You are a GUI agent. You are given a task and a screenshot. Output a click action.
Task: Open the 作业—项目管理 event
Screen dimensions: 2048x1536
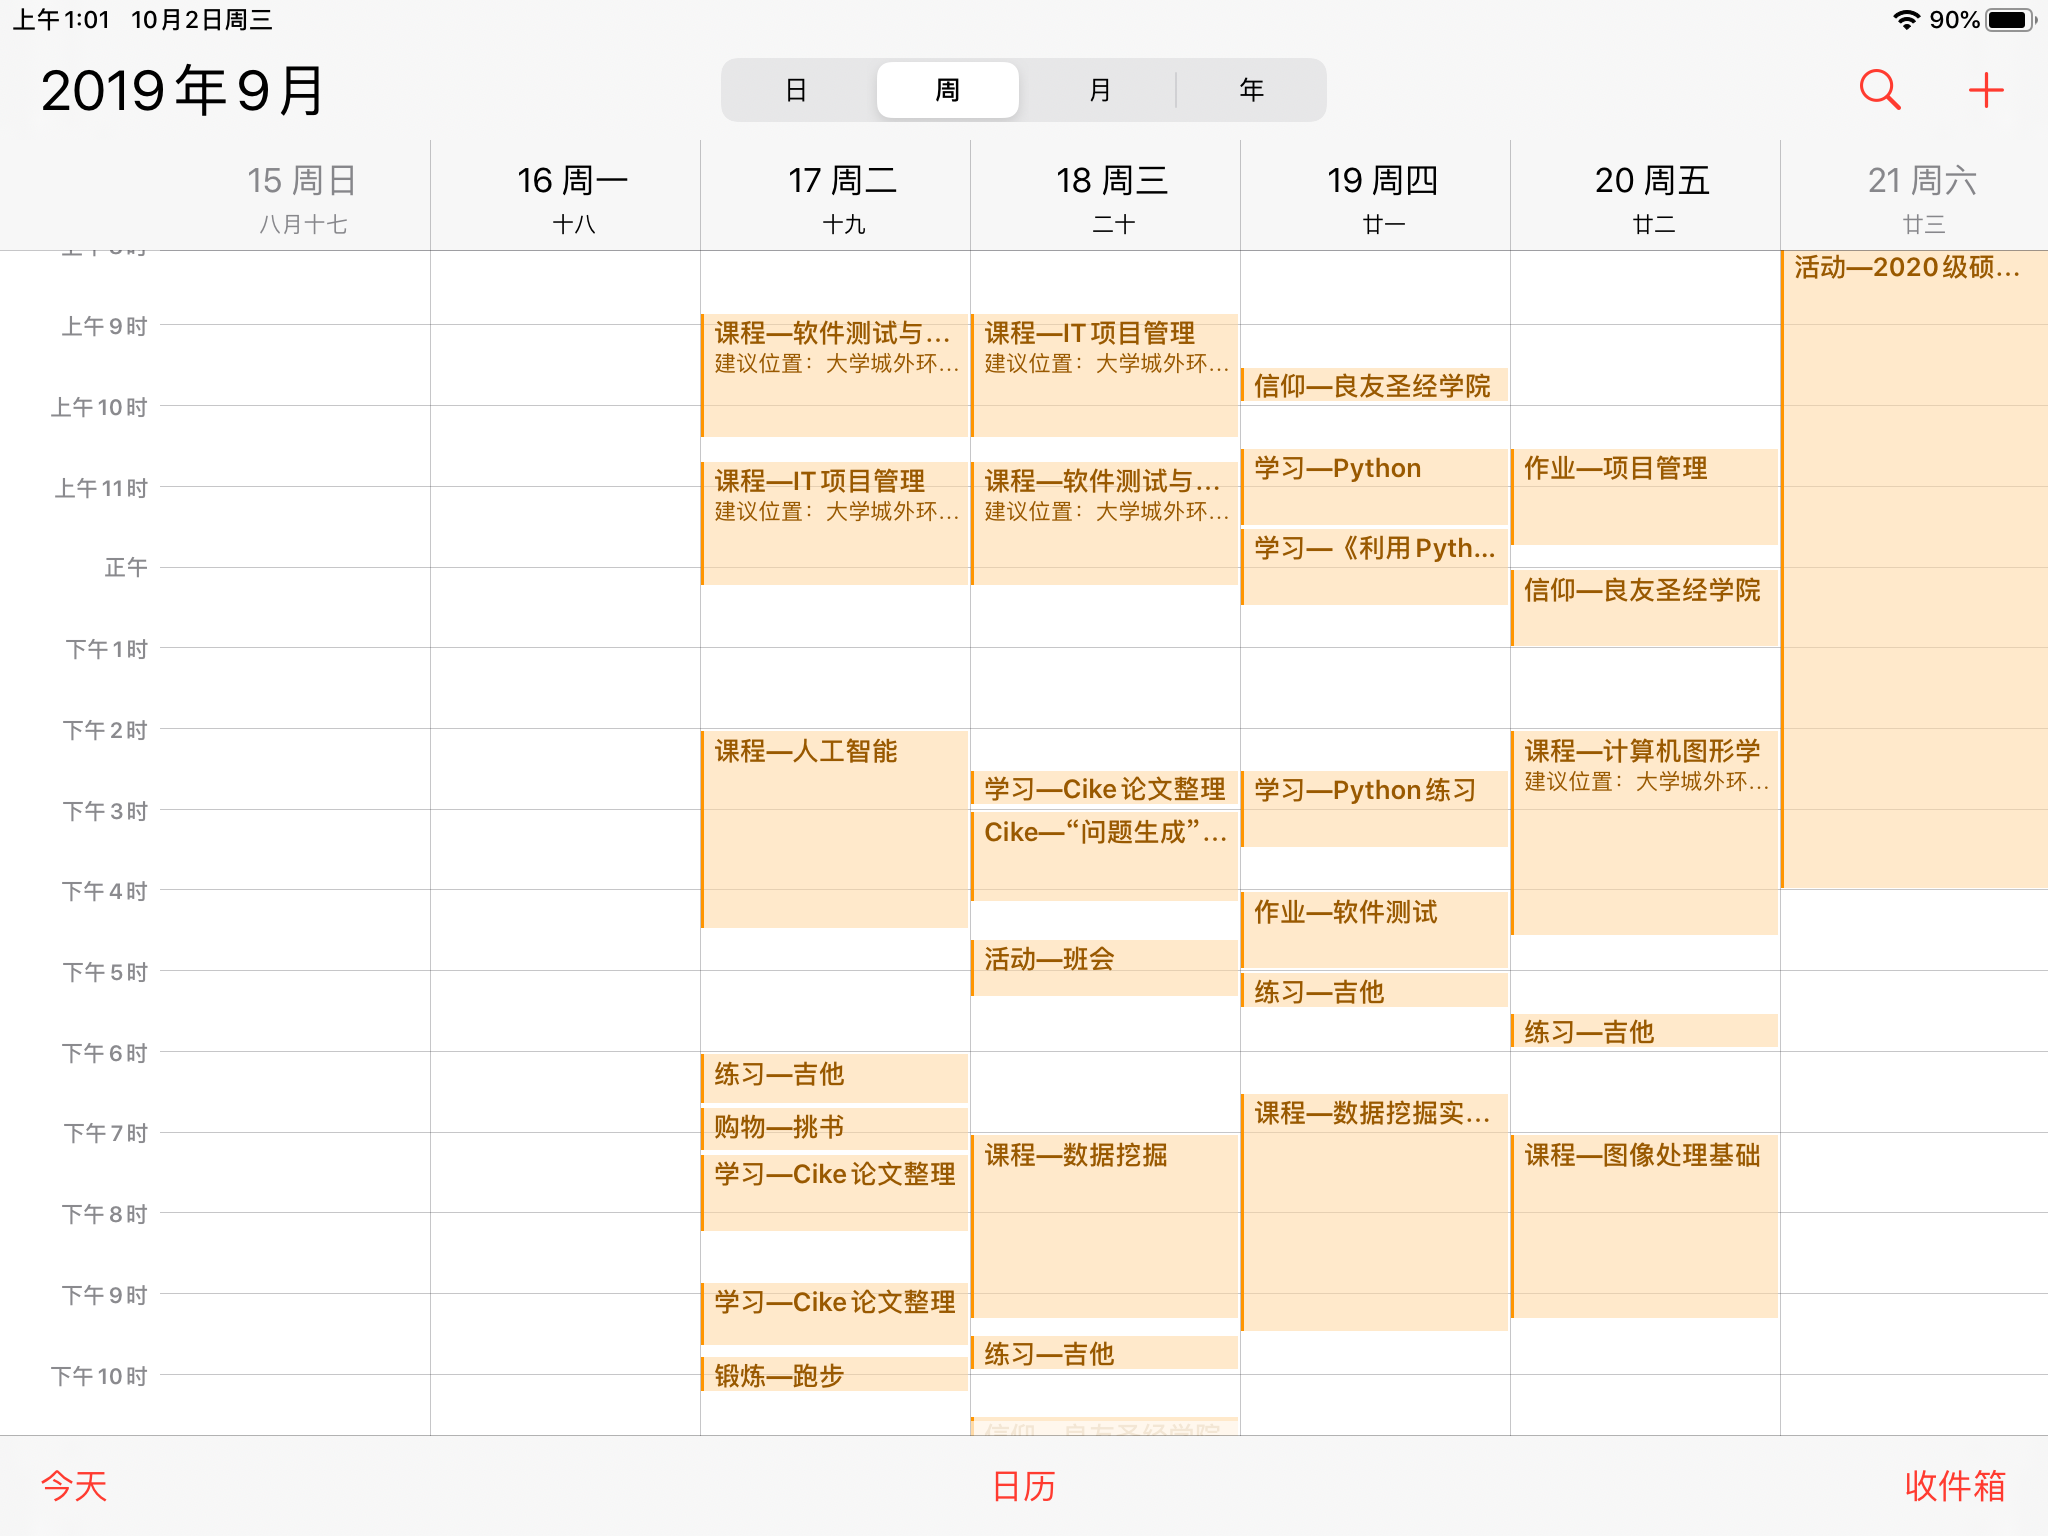(1645, 497)
